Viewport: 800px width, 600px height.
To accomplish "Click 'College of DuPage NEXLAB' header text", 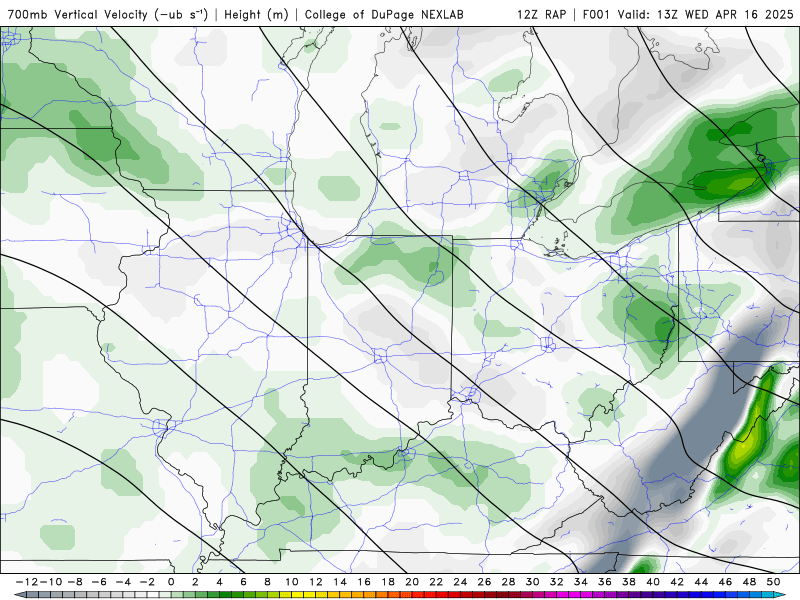I will pyautogui.click(x=384, y=14).
